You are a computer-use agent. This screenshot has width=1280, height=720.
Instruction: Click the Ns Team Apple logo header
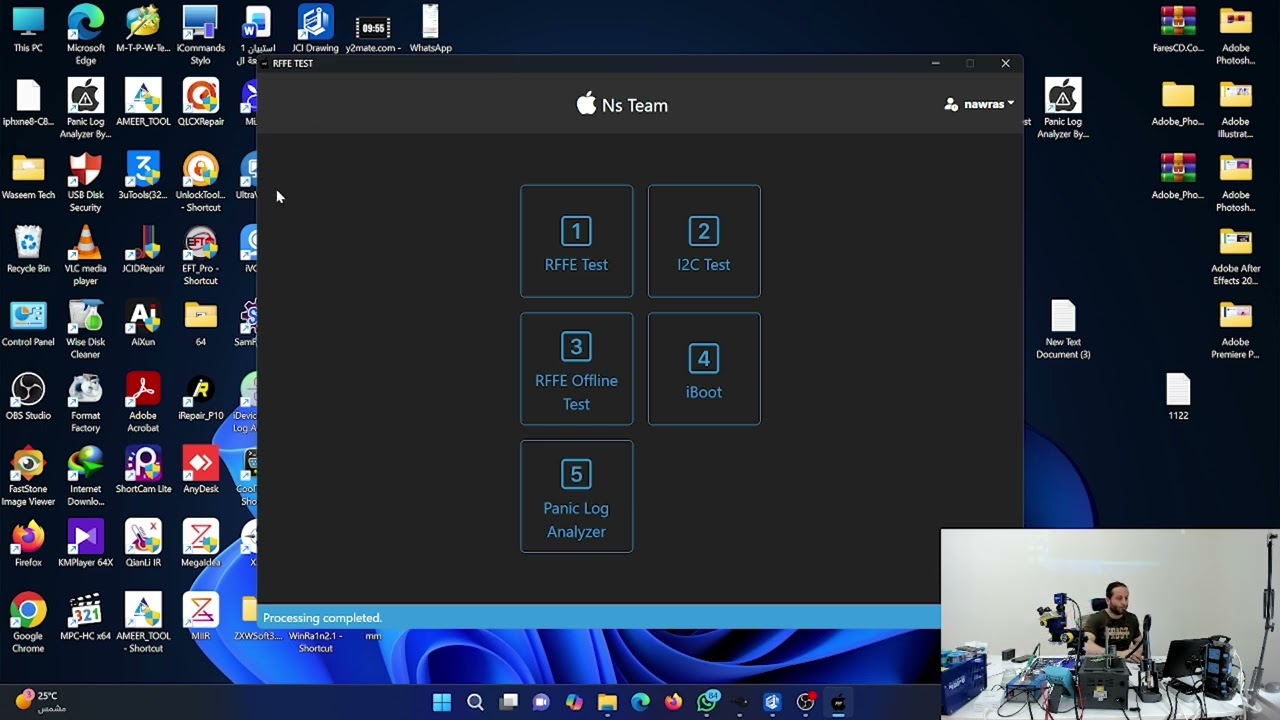click(x=622, y=105)
